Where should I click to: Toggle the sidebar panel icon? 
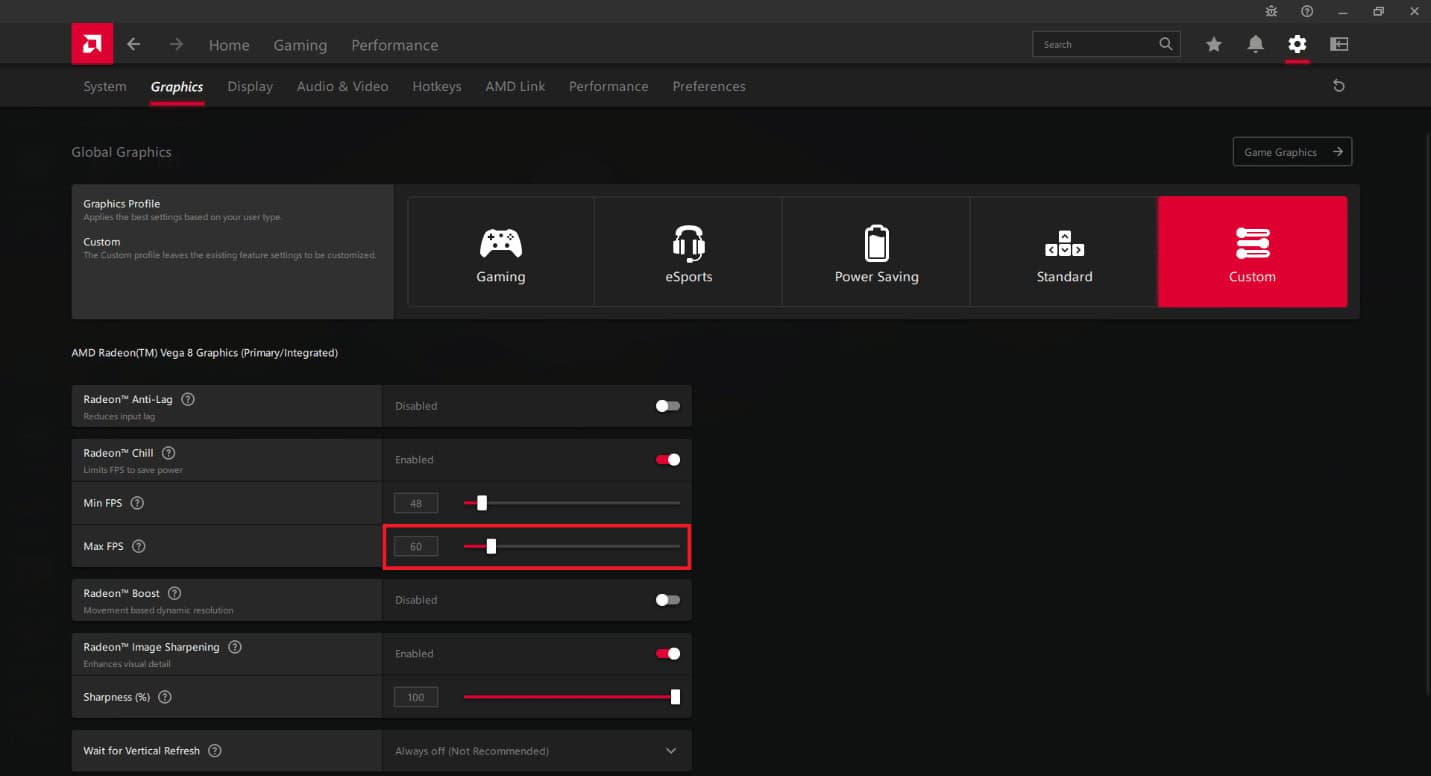[x=1339, y=44]
